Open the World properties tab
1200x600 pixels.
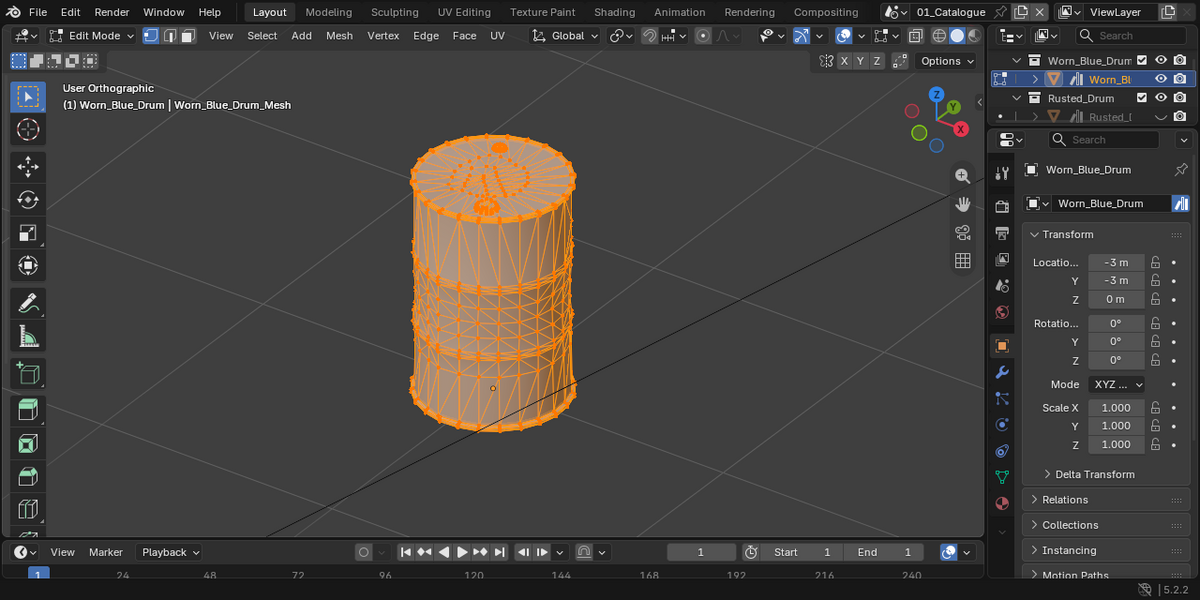[x=1002, y=311]
